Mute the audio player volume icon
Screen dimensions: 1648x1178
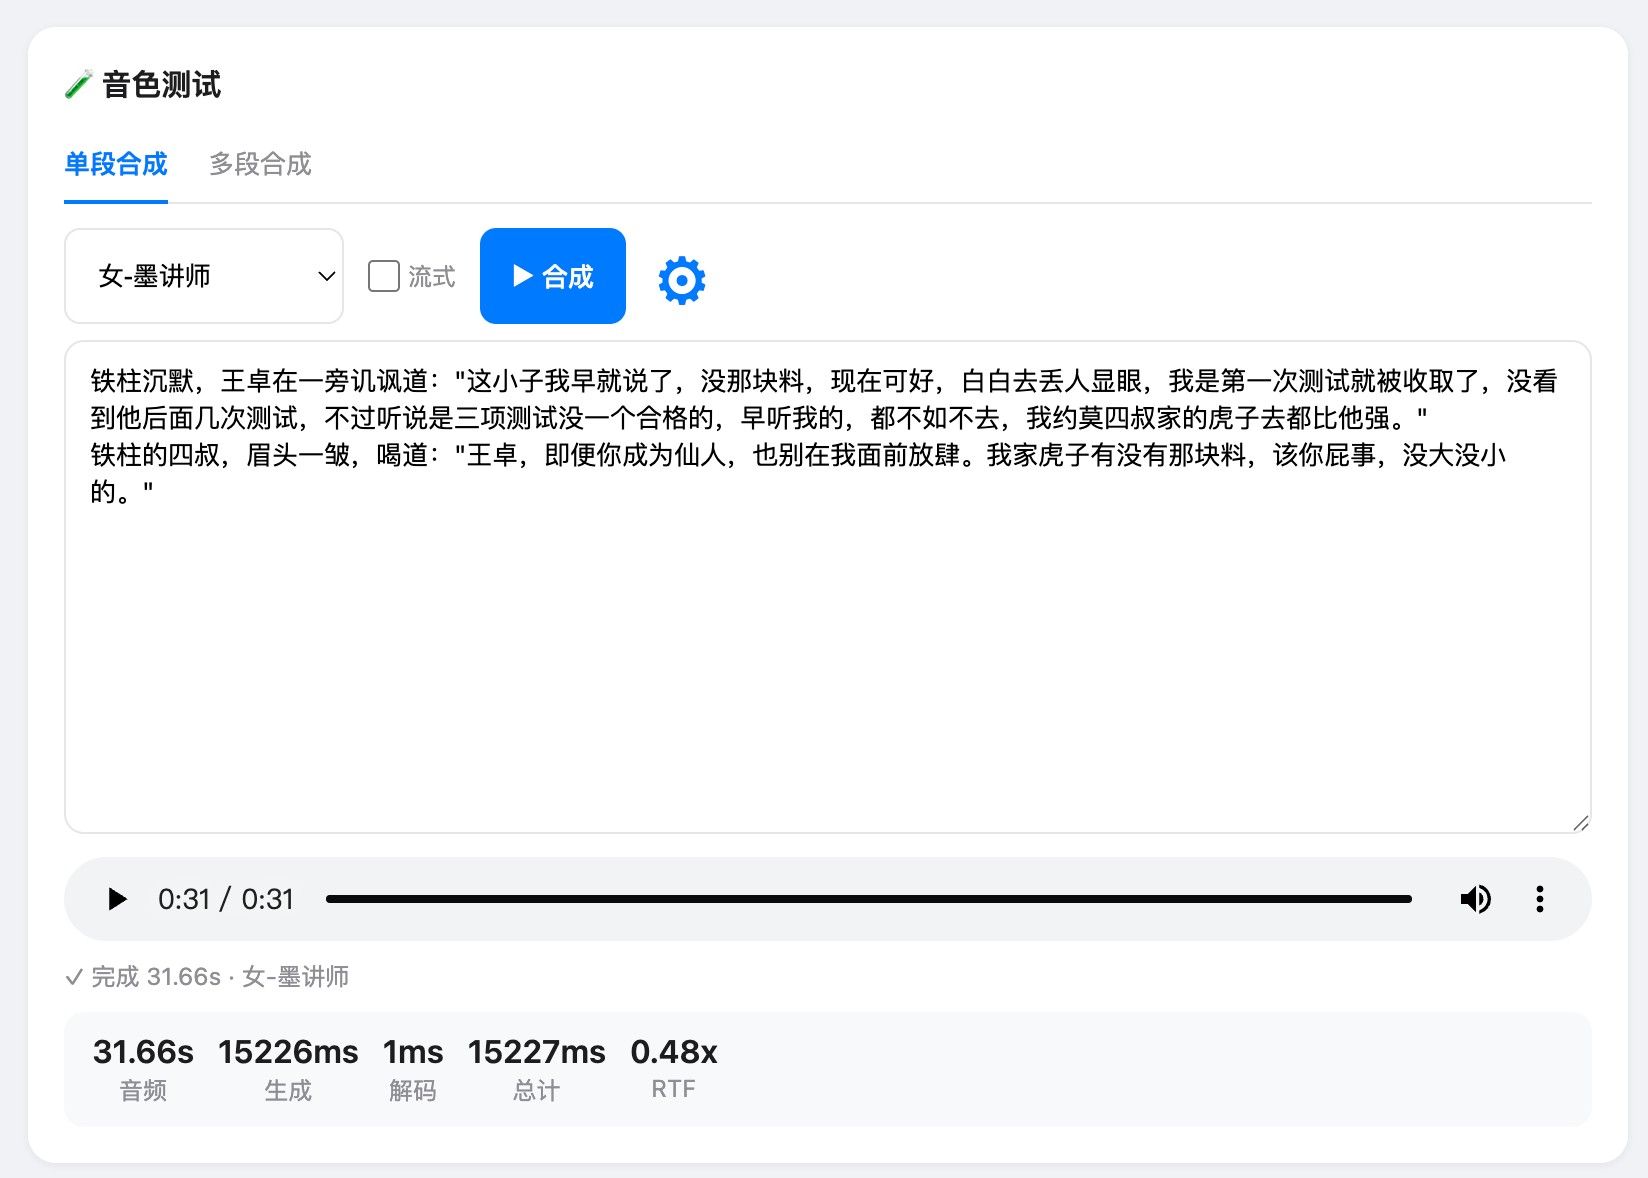pos(1475,899)
